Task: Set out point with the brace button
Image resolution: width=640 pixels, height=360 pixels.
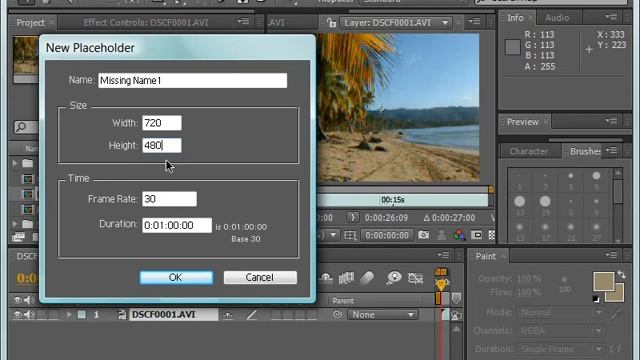Action: click(x=353, y=217)
